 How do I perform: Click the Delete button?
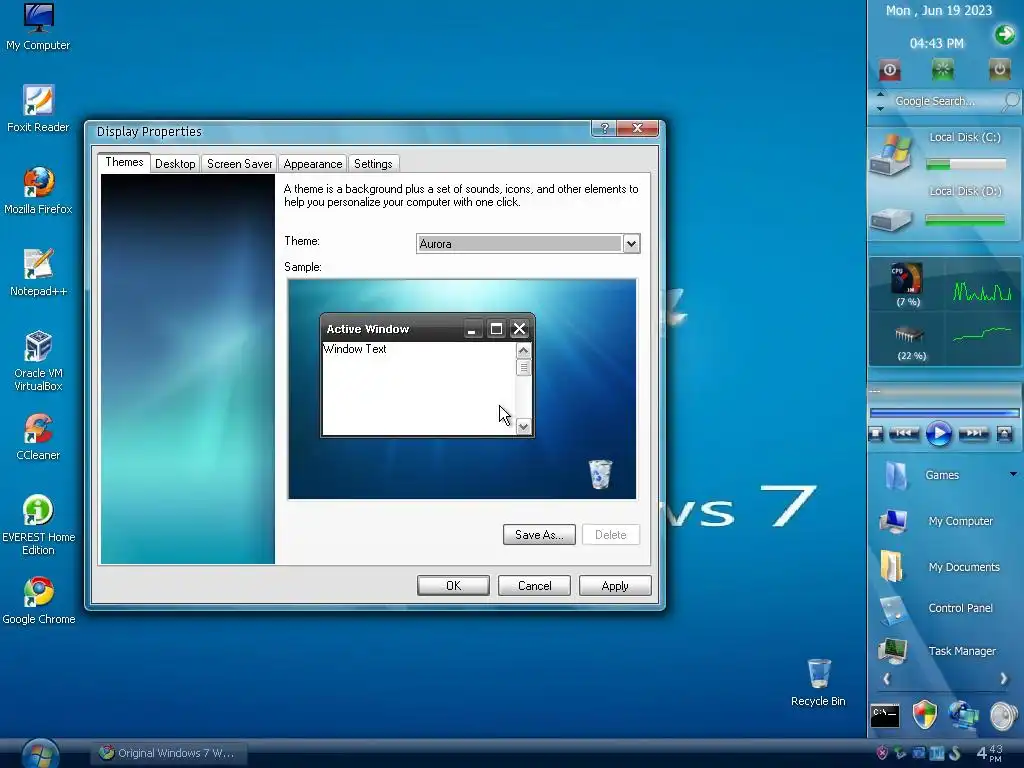coord(611,535)
